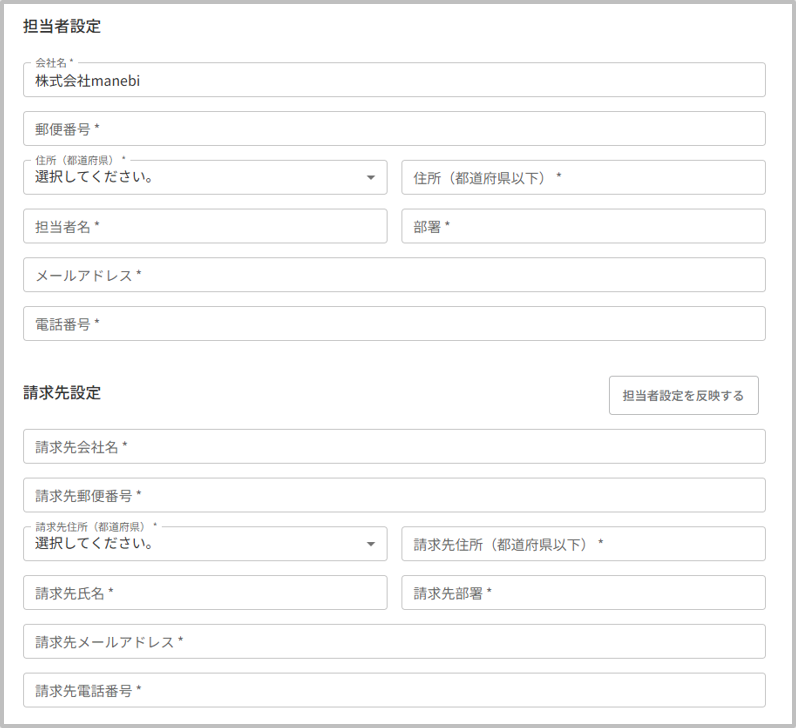Click the 請求先郵便番号 input field

point(394,495)
